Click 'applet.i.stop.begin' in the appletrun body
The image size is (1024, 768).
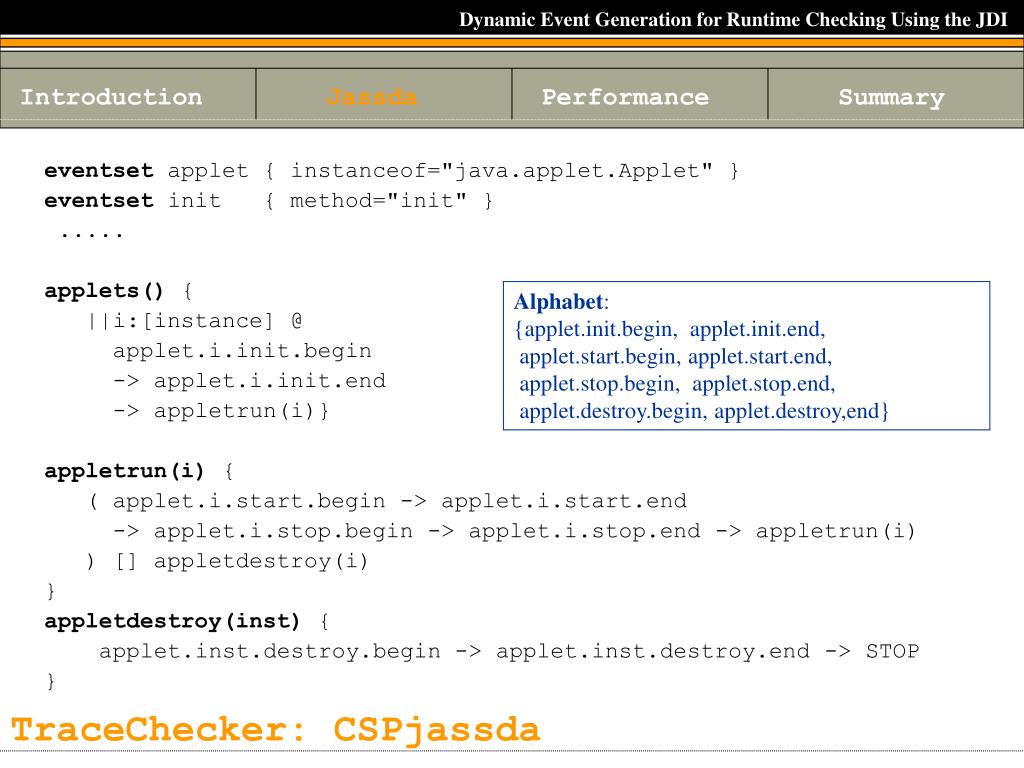click(x=283, y=531)
